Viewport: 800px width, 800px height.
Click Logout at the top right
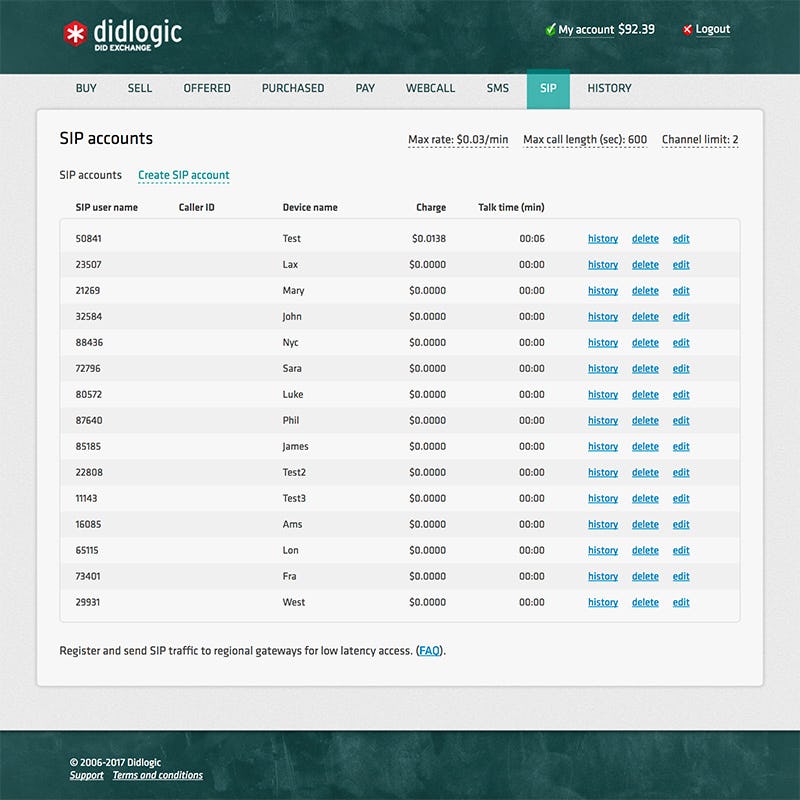[712, 29]
